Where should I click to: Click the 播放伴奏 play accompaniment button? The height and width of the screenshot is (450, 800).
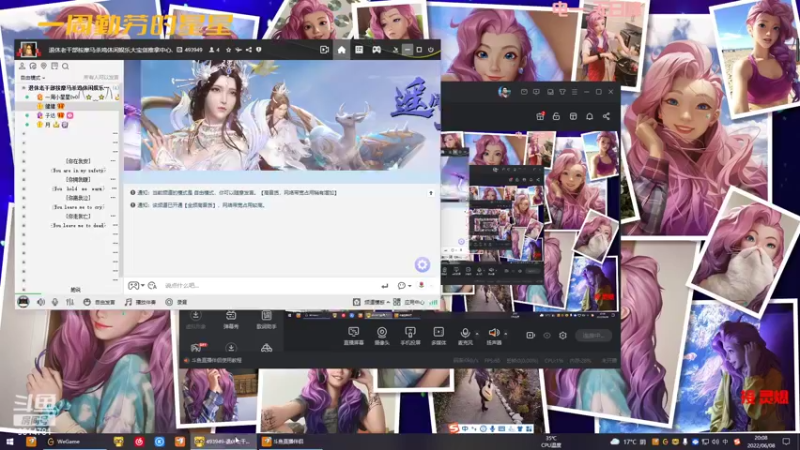coord(140,302)
